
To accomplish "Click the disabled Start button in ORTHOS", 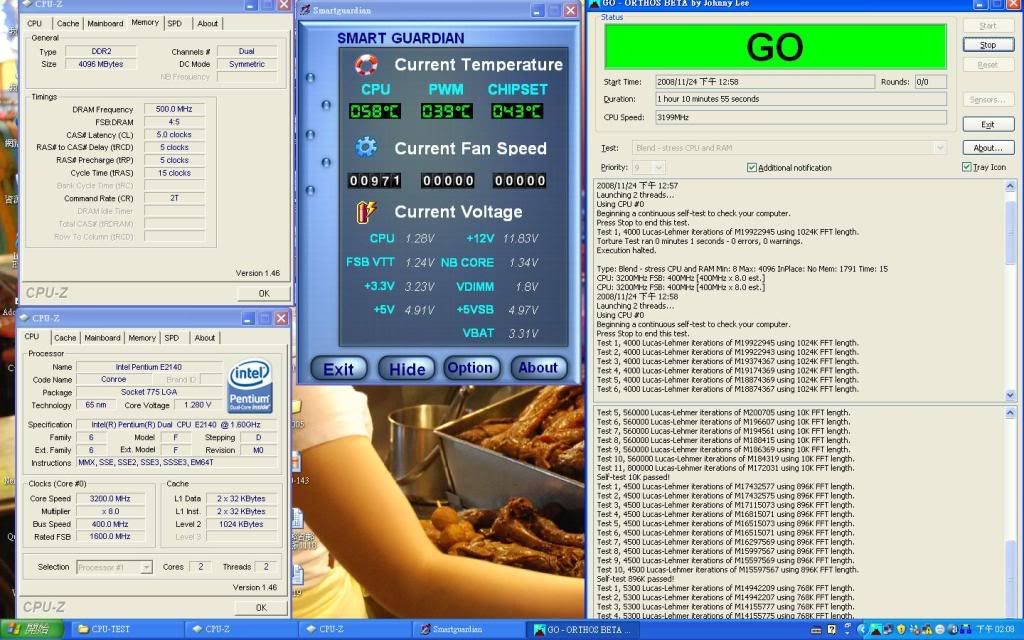I will (x=988, y=25).
